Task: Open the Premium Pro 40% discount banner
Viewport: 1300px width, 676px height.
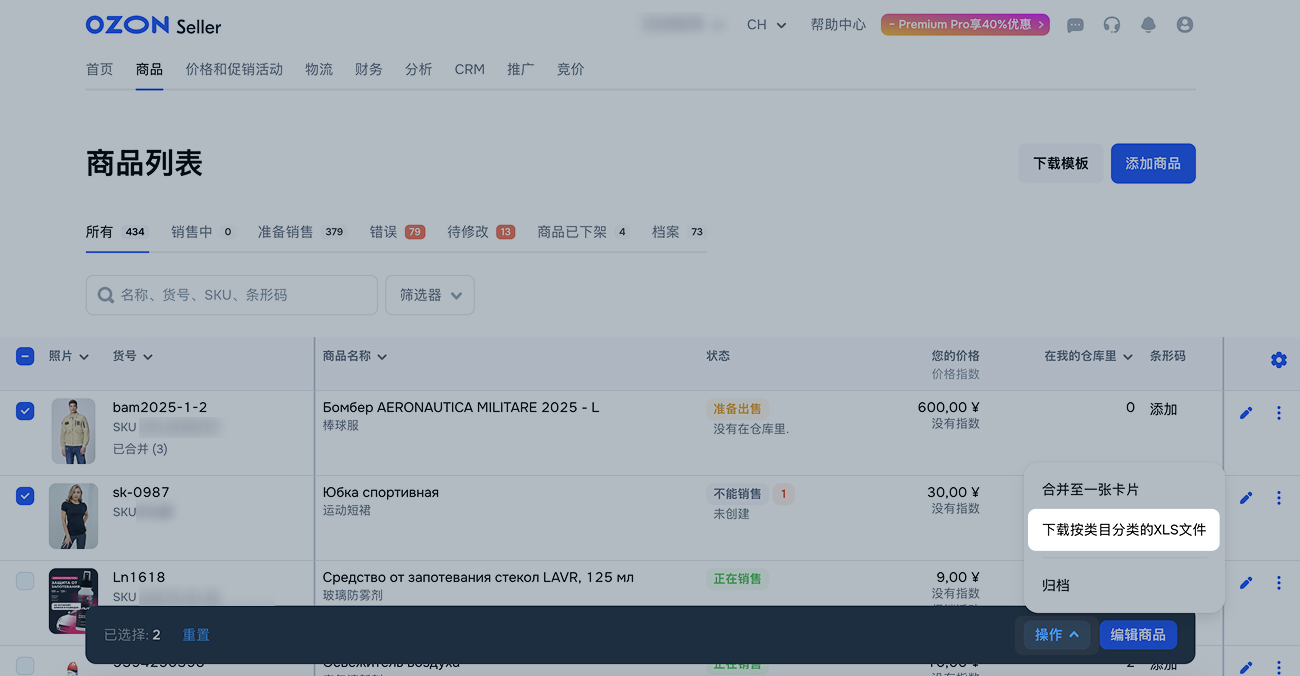Action: [x=964, y=25]
